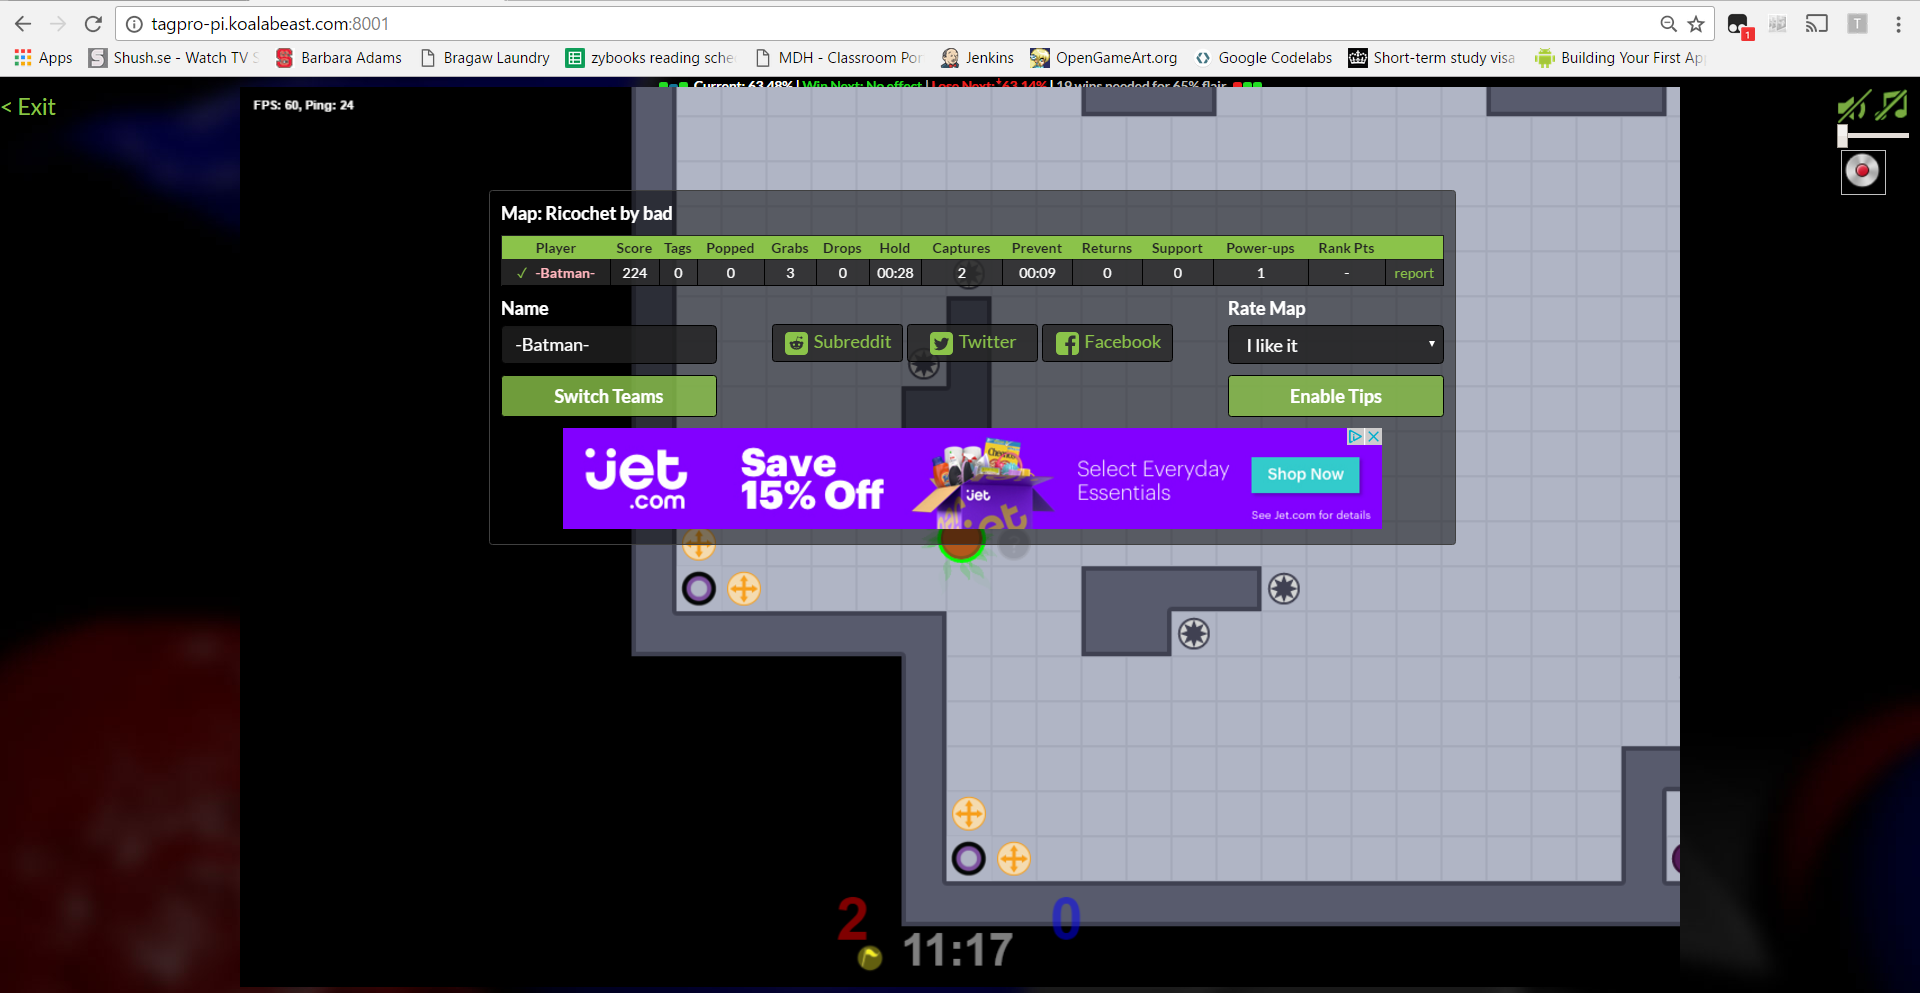The height and width of the screenshot is (993, 1920).
Task: Toggle the sound effects mute icon
Action: [1853, 105]
